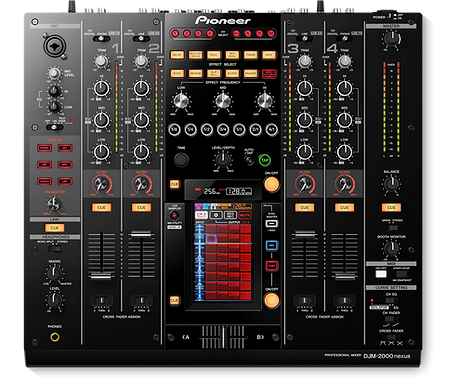Toggle the master MONO/STEREO switch
This screenshot has width=460, height=380.
pos(393,228)
